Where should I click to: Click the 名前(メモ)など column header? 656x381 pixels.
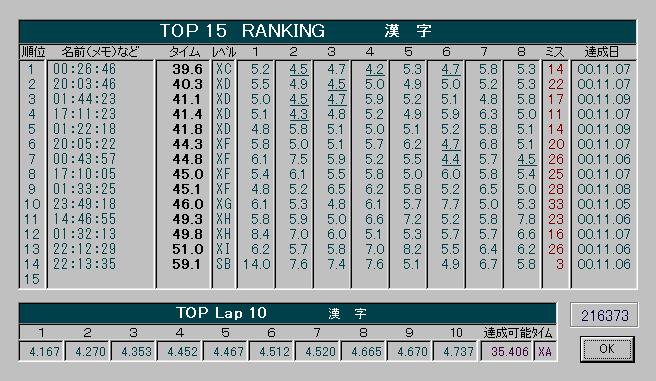pyautogui.click(x=100, y=52)
